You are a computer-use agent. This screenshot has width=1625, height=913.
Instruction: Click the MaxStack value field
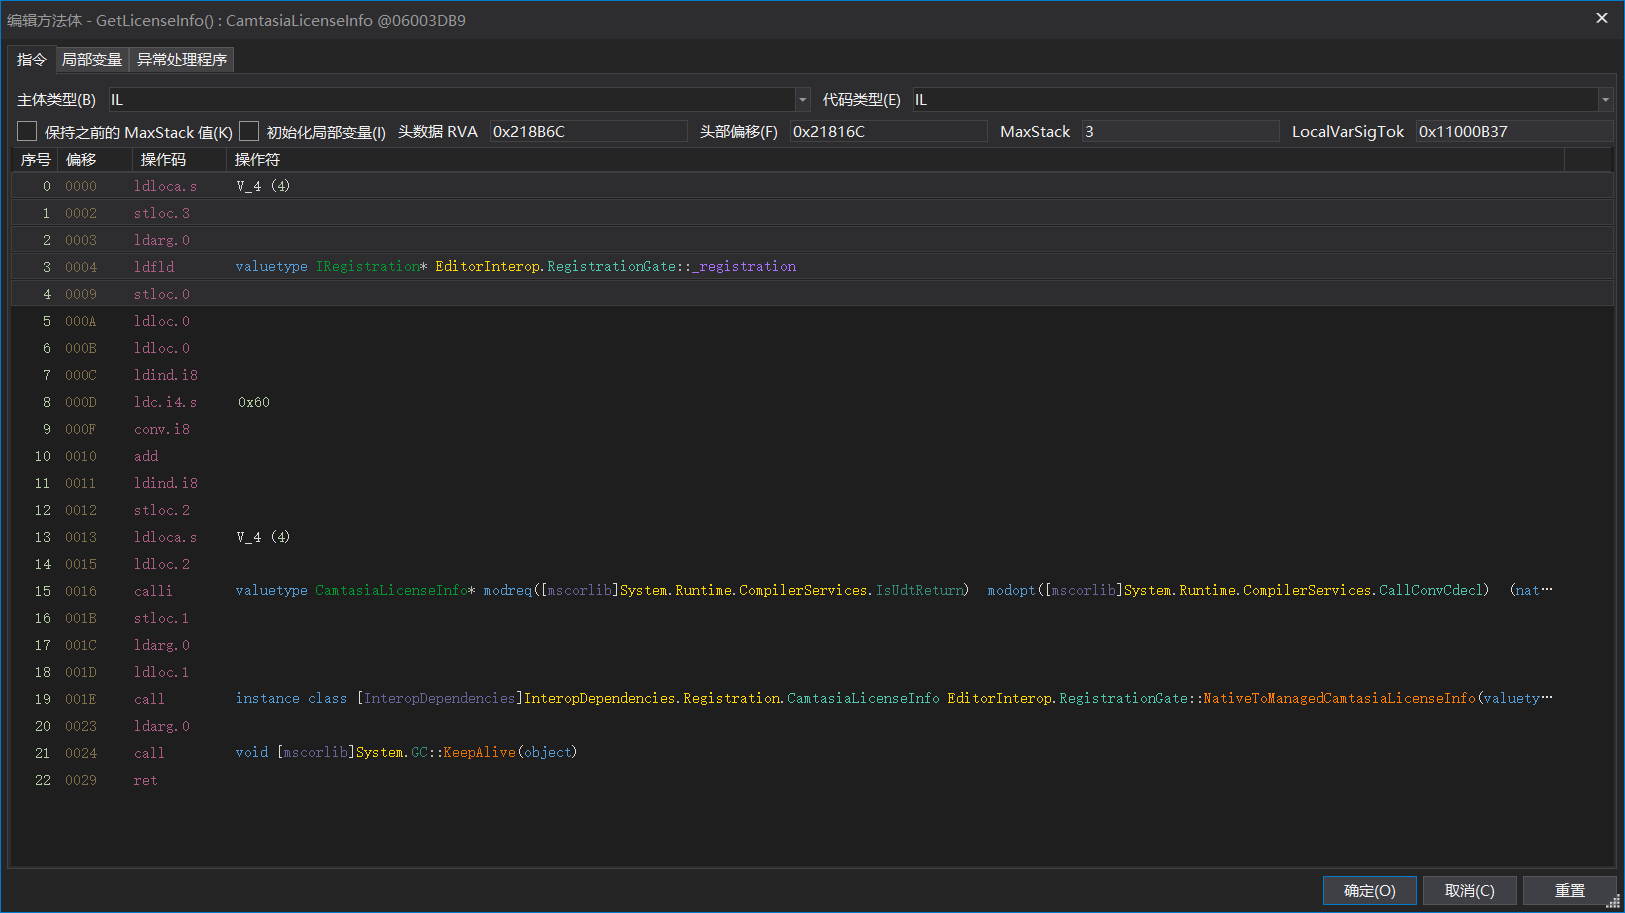(x=1180, y=131)
